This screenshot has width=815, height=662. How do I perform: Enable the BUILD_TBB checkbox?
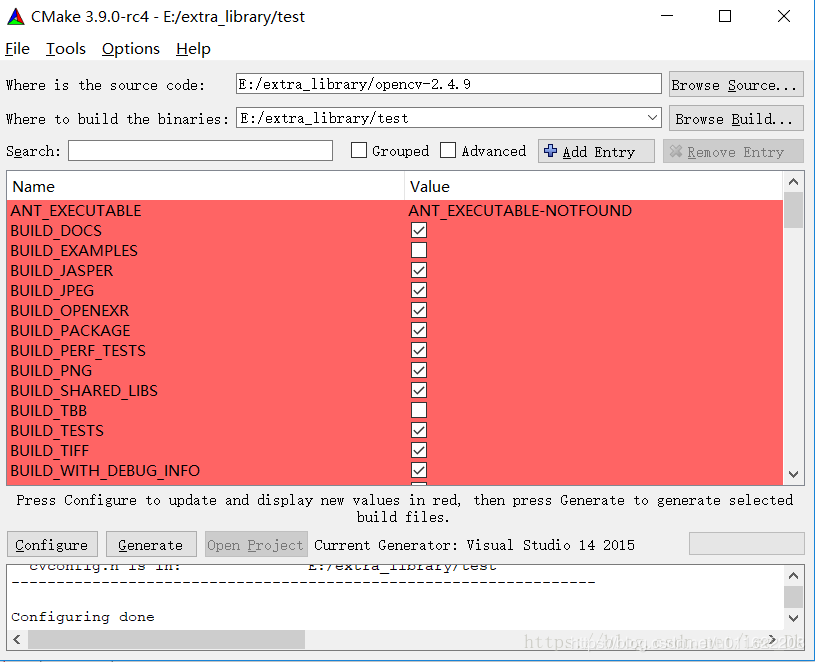click(419, 411)
